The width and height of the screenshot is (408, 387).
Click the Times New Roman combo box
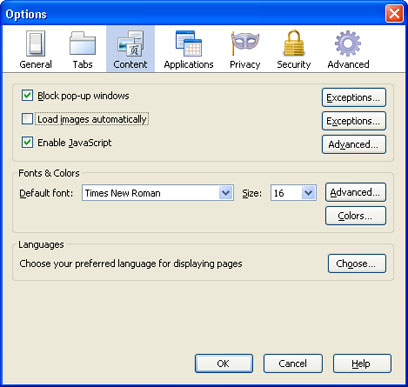coord(158,193)
